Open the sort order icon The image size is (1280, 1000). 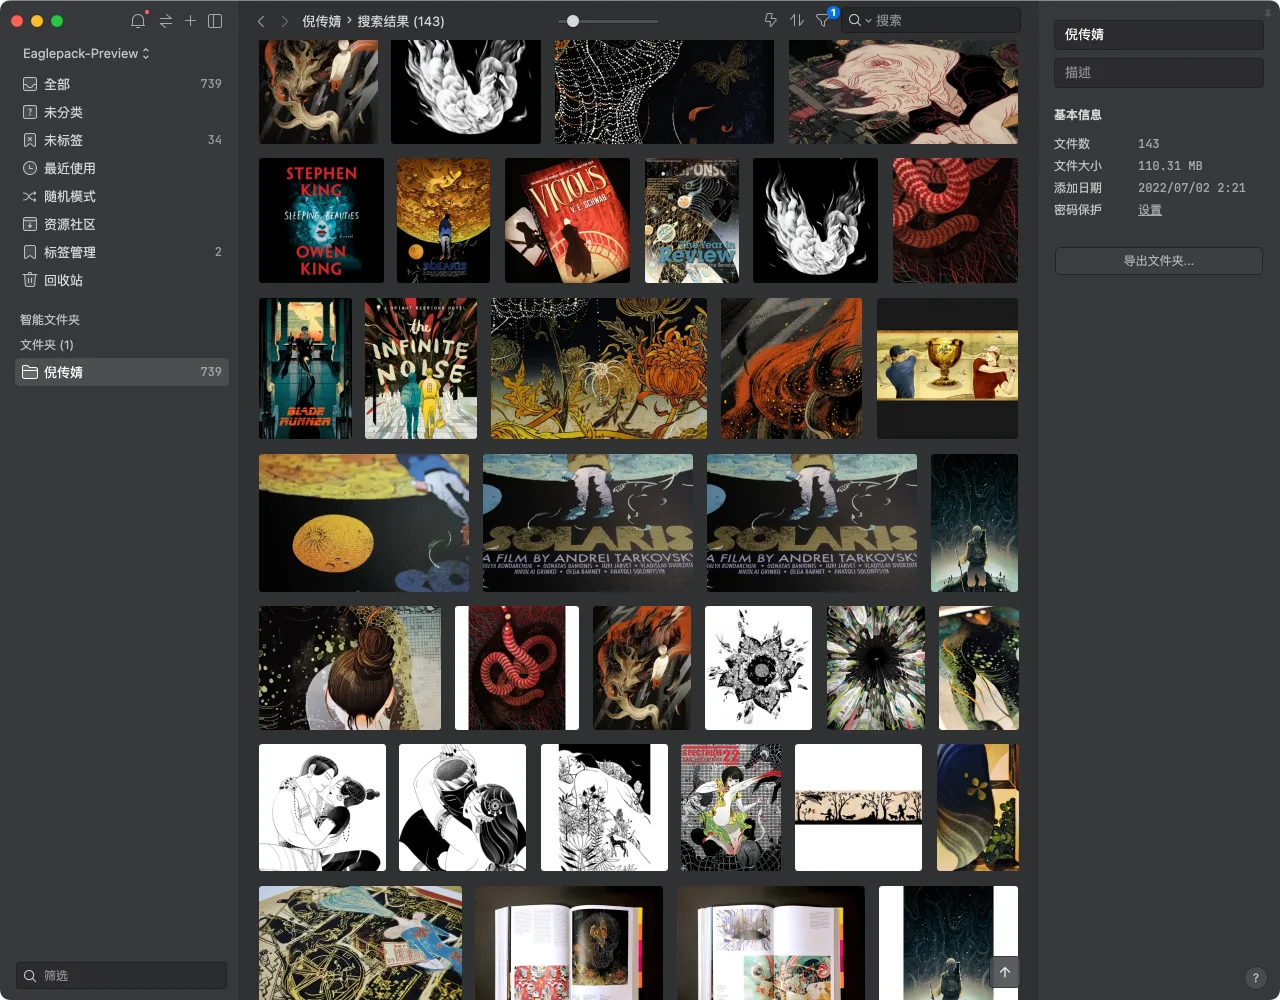point(797,20)
